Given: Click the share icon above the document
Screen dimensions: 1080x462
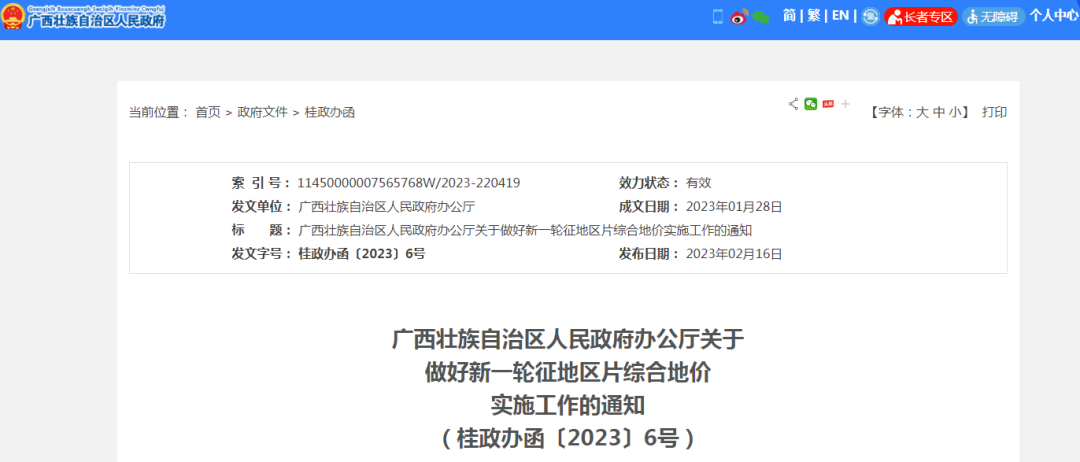Looking at the screenshot, I should (x=794, y=104).
